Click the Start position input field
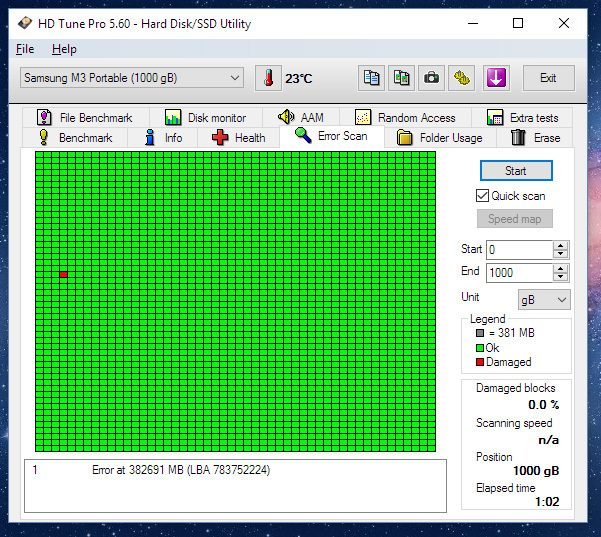Image resolution: width=601 pixels, height=537 pixels. coord(519,250)
